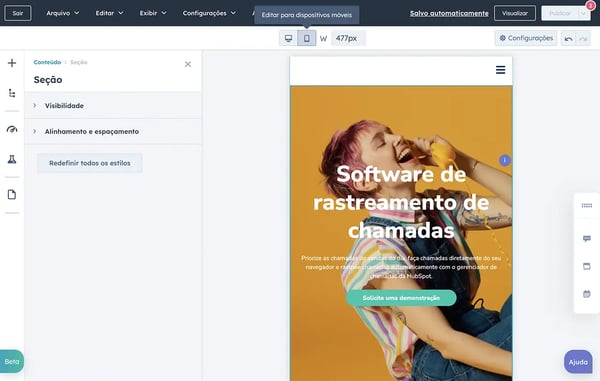
Task: Select the mobile device view icon
Action: point(307,38)
